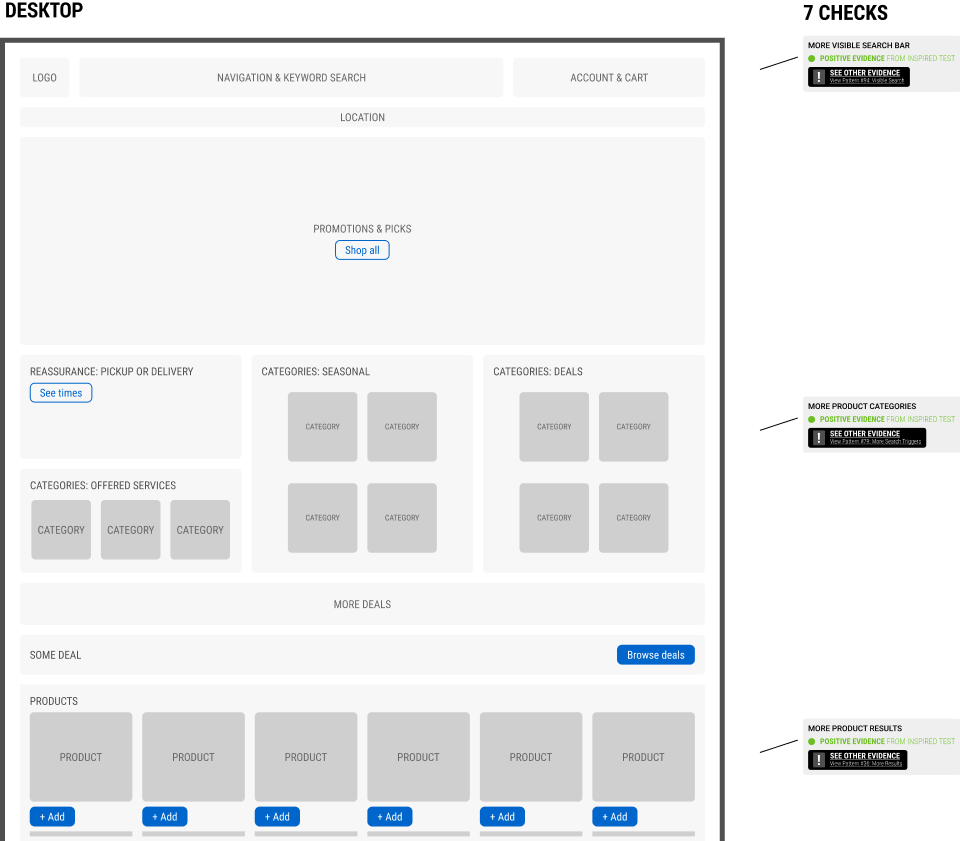Open the Account & Cart section

608,78
